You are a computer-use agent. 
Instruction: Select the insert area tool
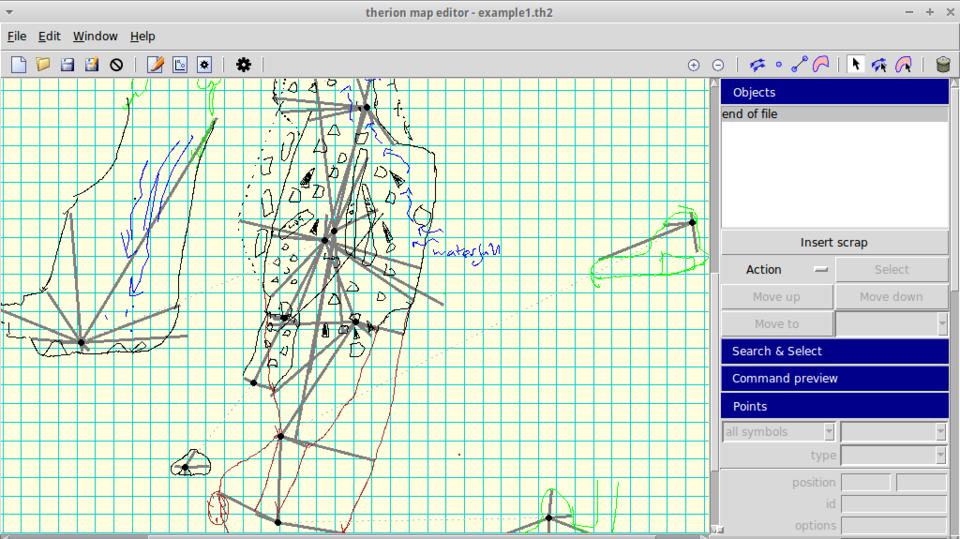click(x=821, y=64)
